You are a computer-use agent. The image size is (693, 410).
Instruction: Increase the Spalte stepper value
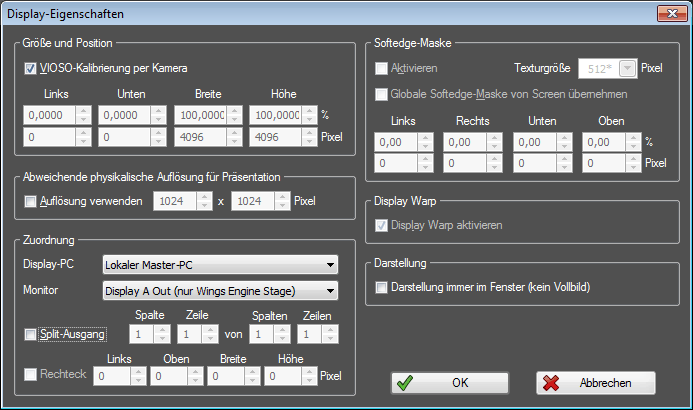pyautogui.click(x=162, y=330)
